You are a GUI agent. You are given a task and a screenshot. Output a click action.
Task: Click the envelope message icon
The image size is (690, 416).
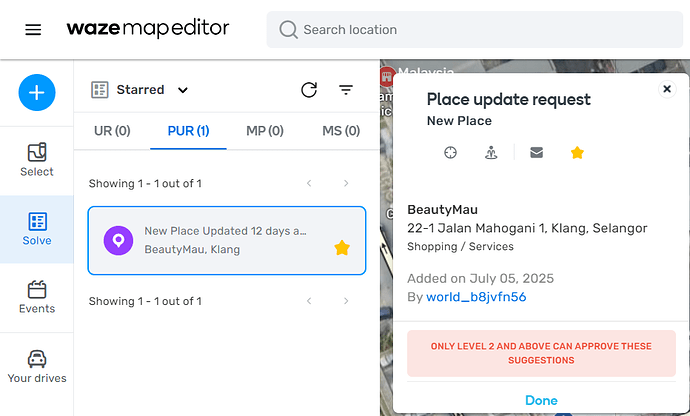click(x=536, y=153)
